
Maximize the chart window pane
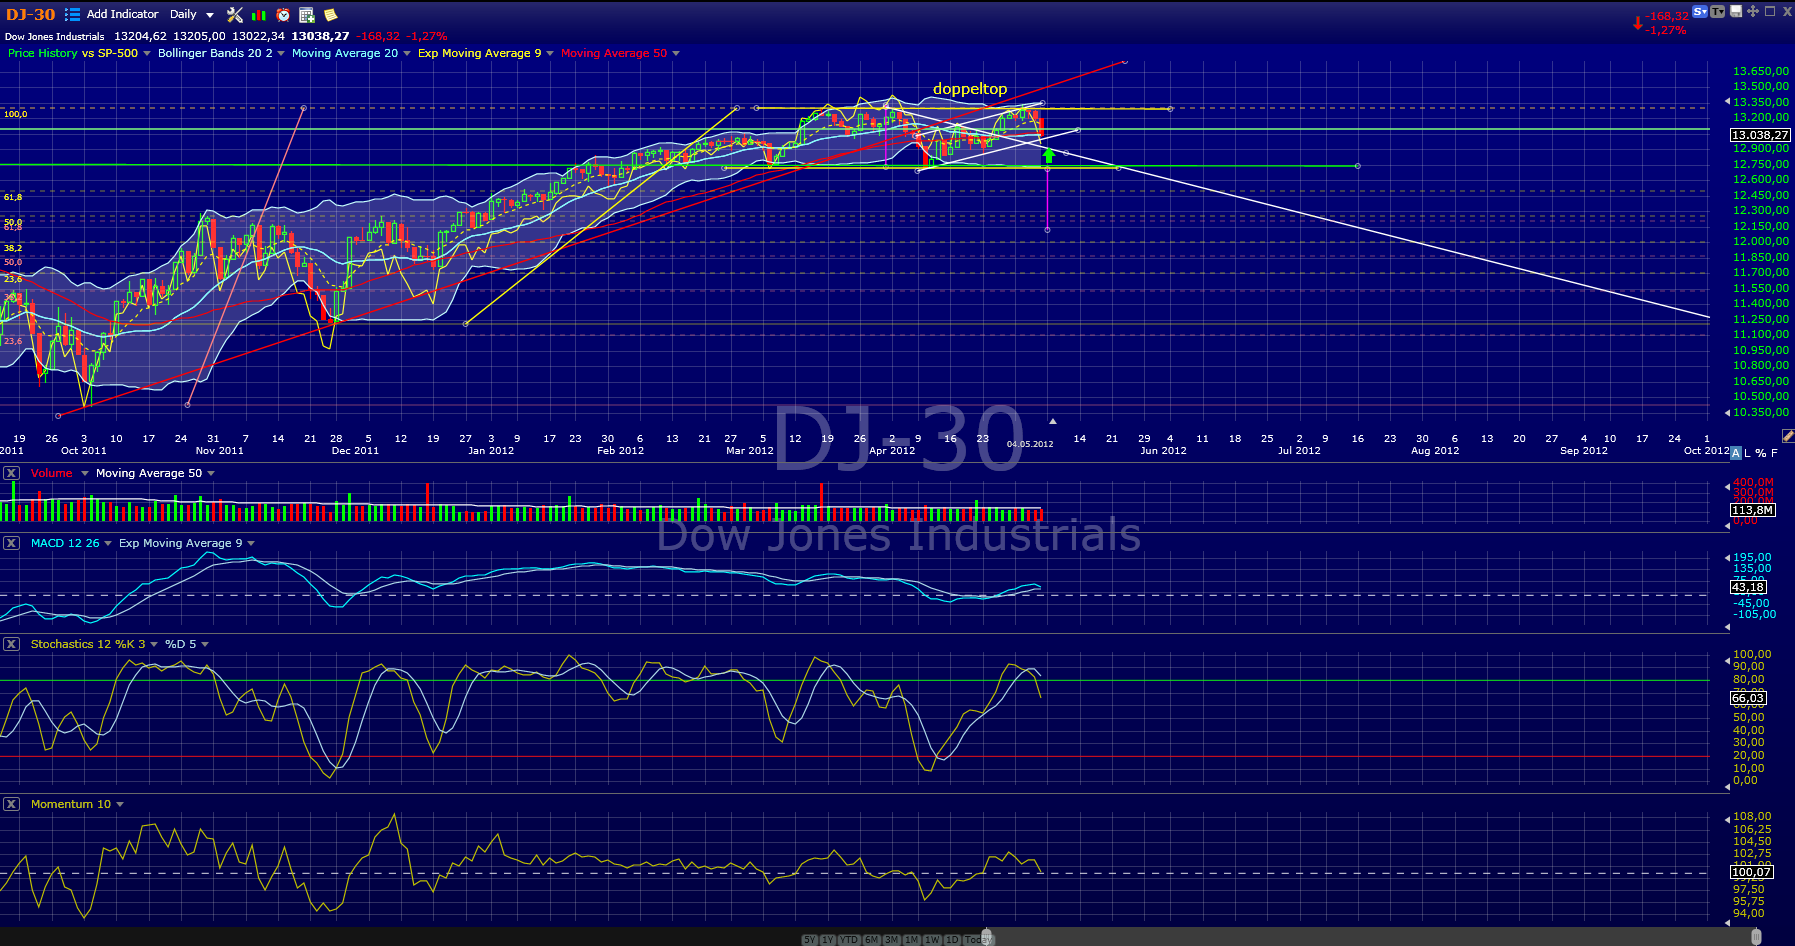coord(1770,11)
